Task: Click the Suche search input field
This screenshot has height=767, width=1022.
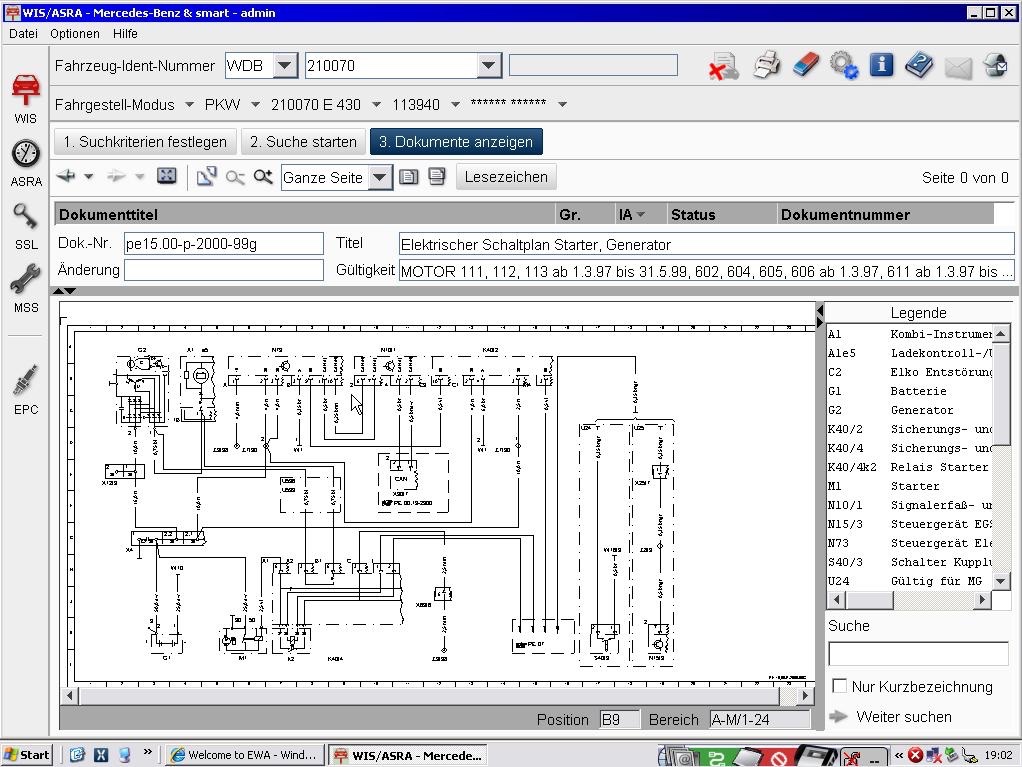Action: 918,654
